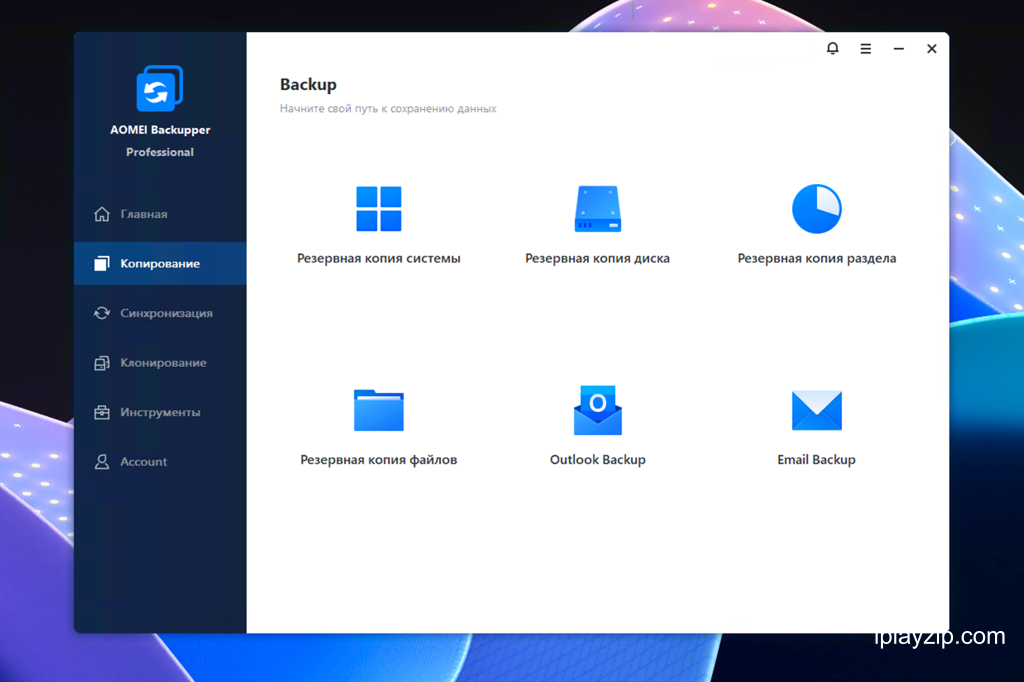Image resolution: width=1024 pixels, height=682 pixels.
Task: Click the Professional edition label
Action: pyautogui.click(x=160, y=152)
